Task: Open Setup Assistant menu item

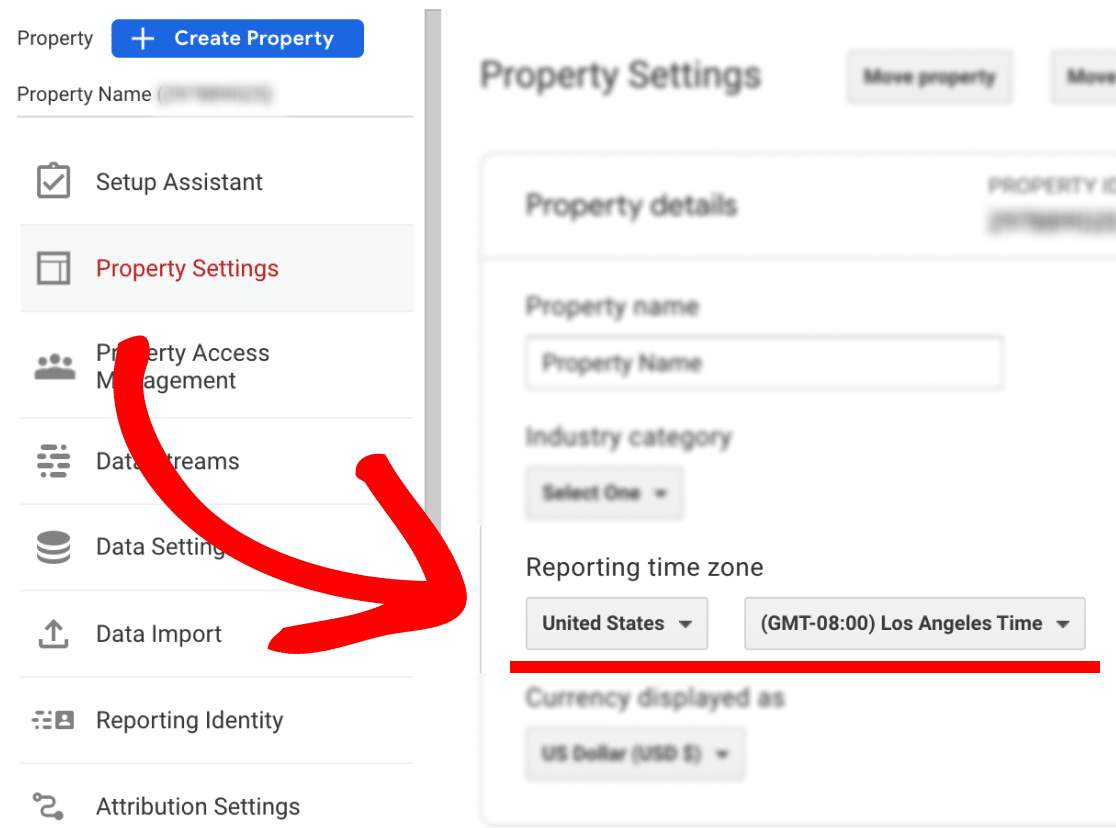Action: click(179, 182)
